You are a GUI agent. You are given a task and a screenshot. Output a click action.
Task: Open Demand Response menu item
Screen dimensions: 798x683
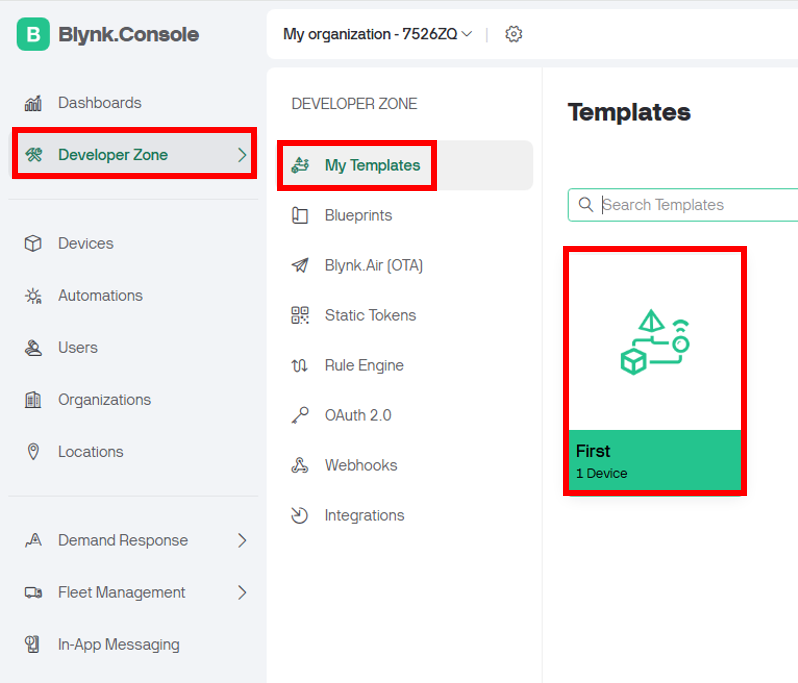134,540
